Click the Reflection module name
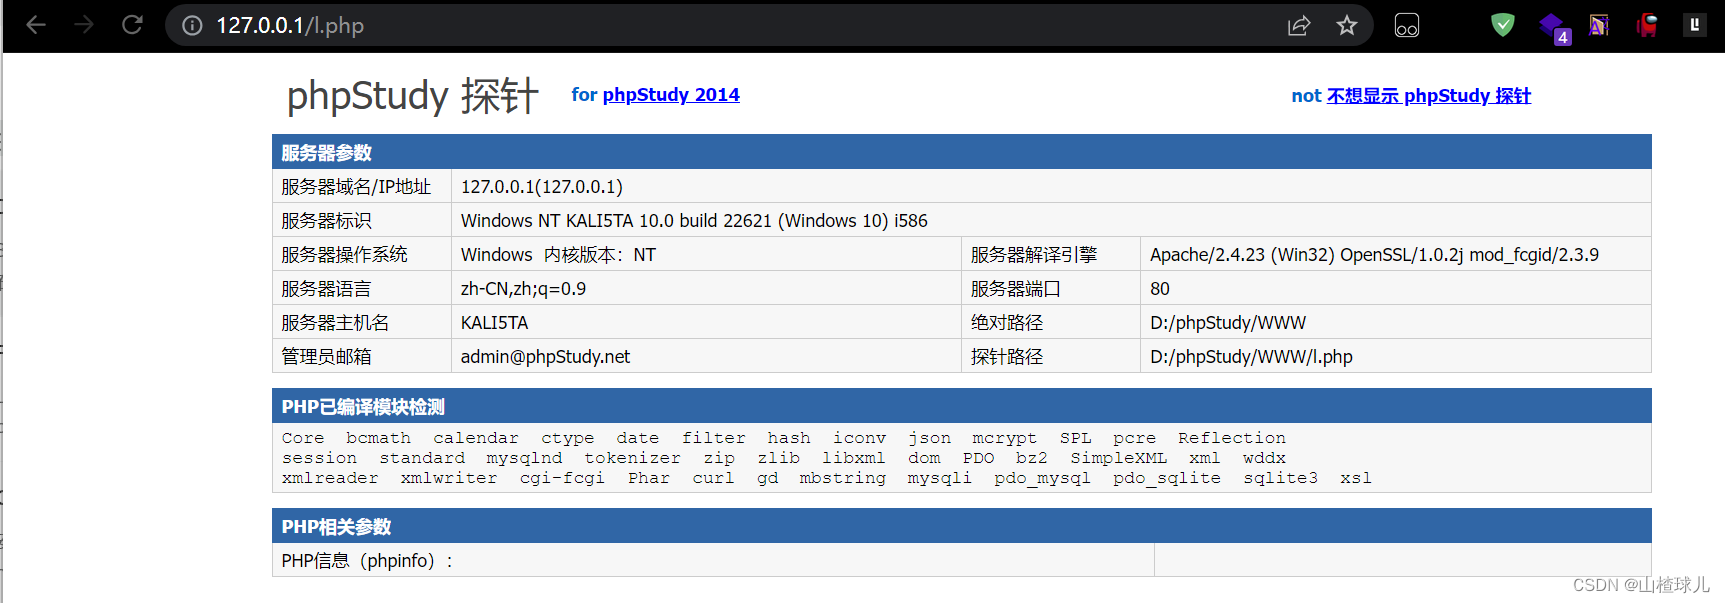Image resolution: width=1725 pixels, height=603 pixels. click(1232, 438)
